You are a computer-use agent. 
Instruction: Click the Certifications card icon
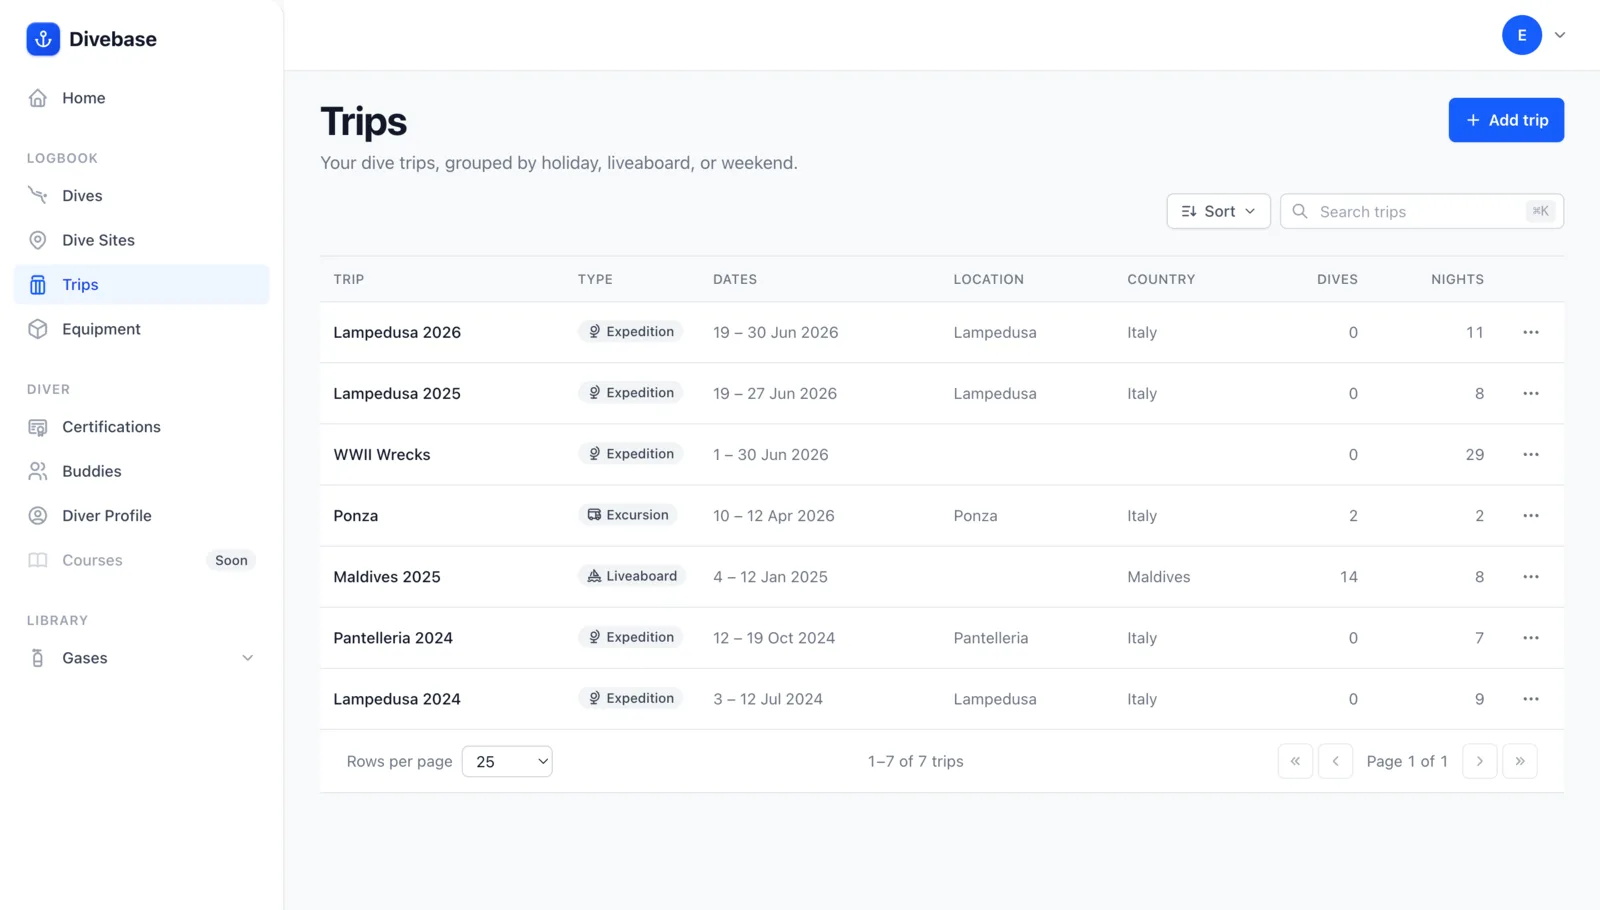coord(38,427)
